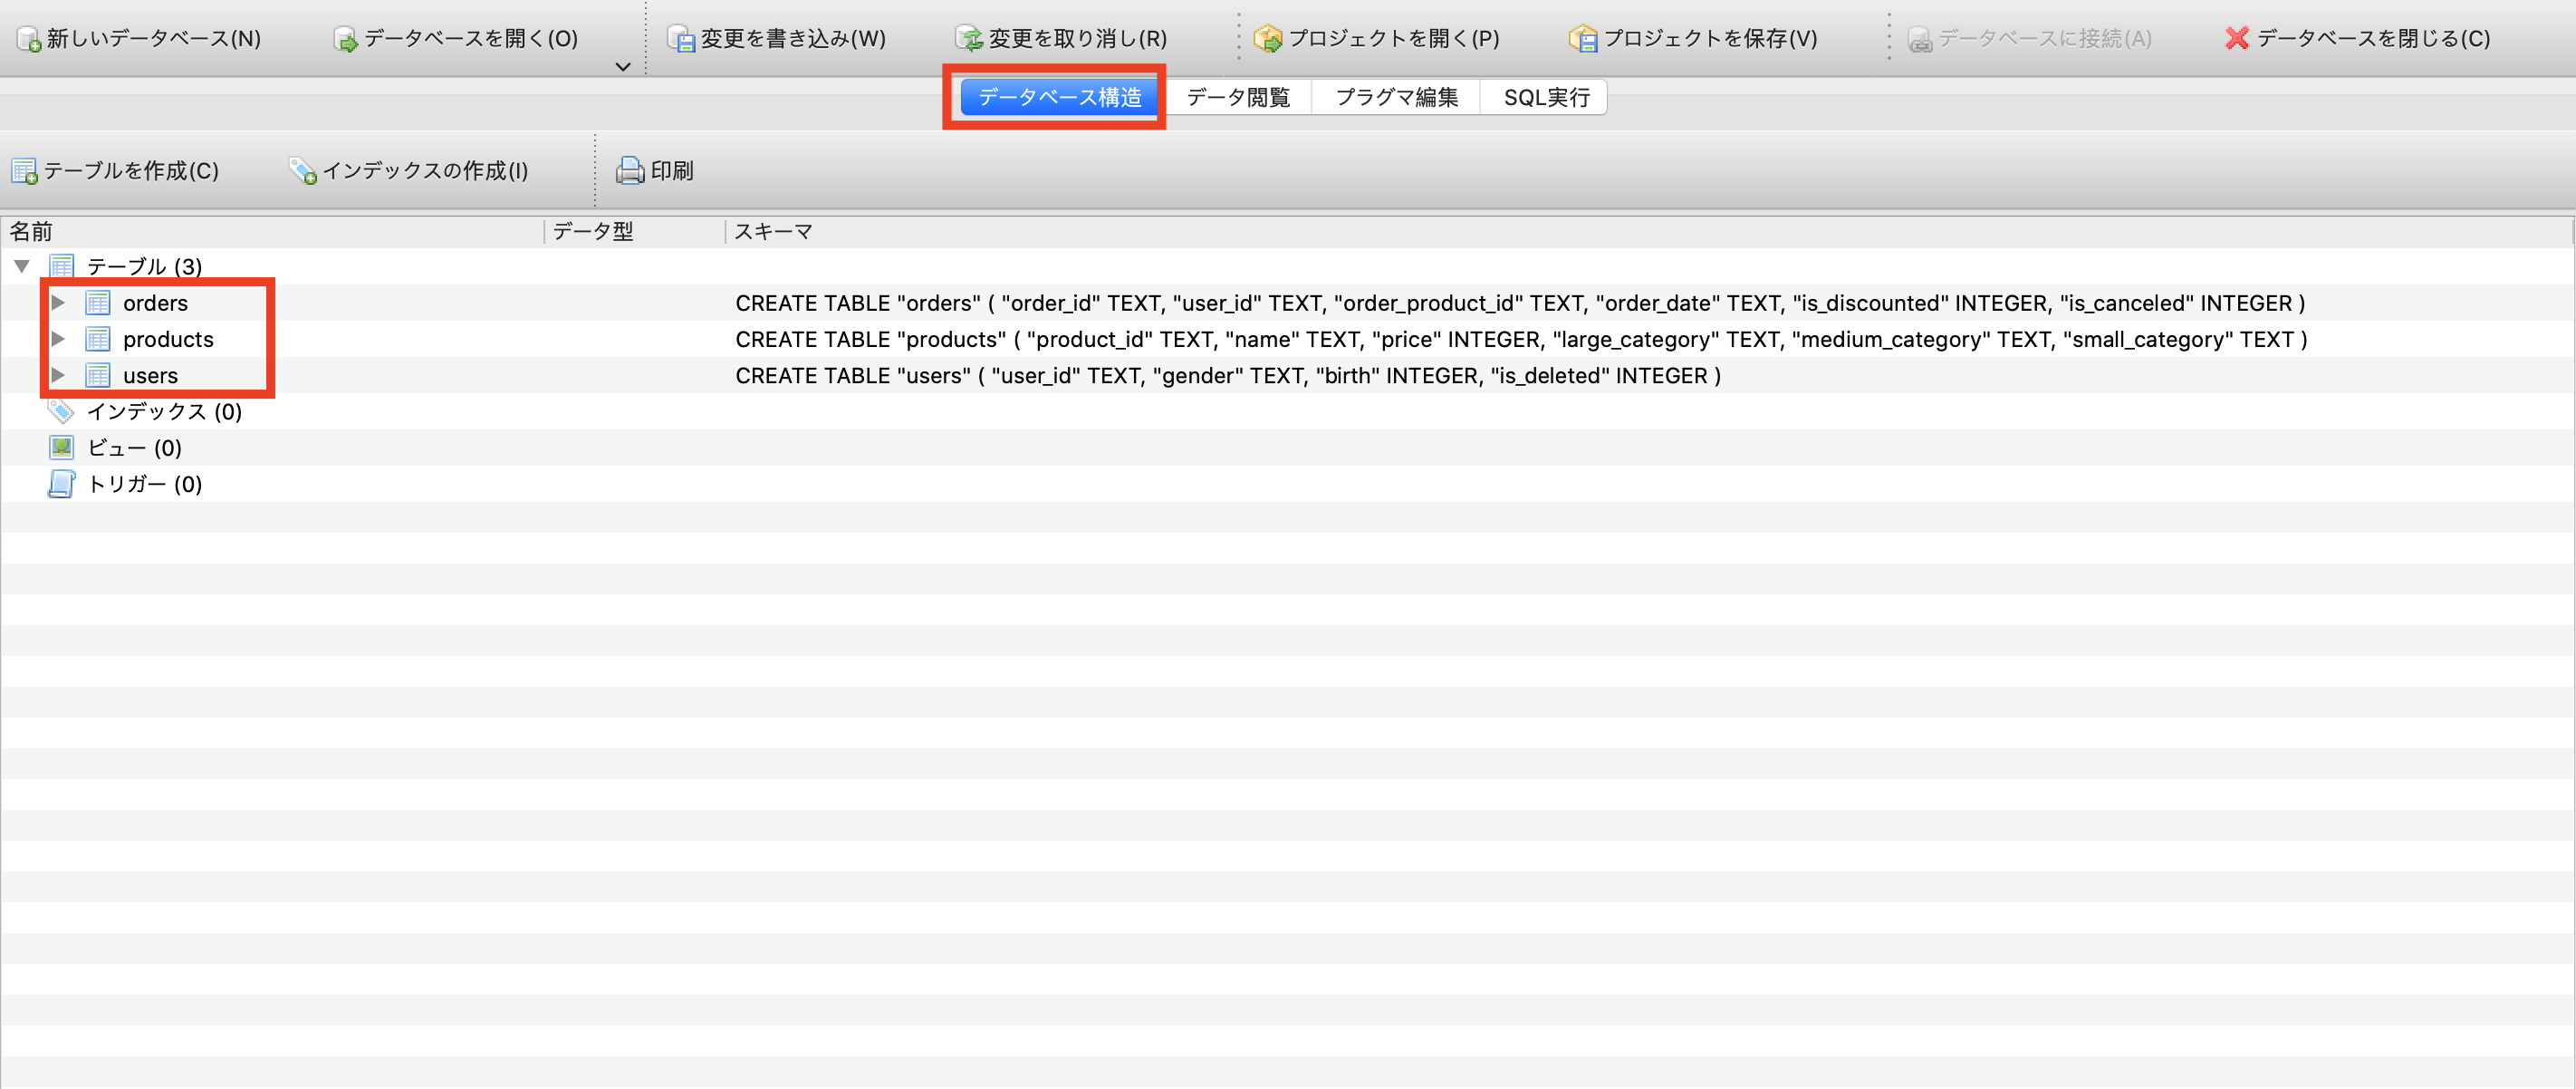Click the データ型 column header
The width and height of the screenshot is (2576, 1089).
tap(634, 232)
